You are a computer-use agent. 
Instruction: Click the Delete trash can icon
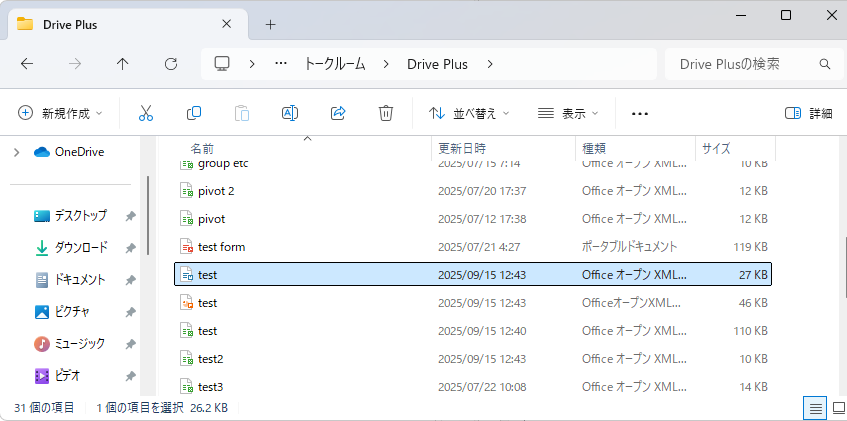(386, 113)
